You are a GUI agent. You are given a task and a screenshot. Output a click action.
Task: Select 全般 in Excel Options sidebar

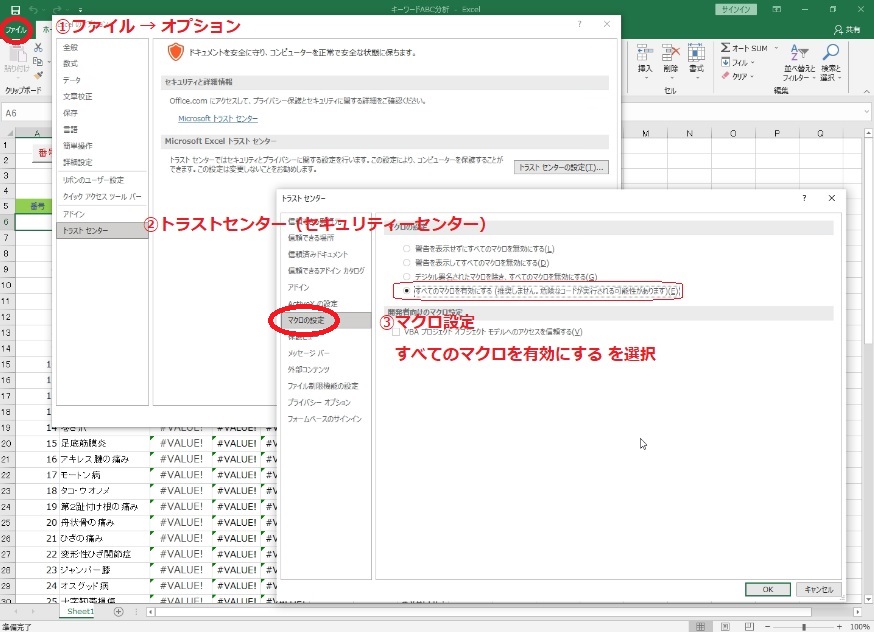[102, 47]
